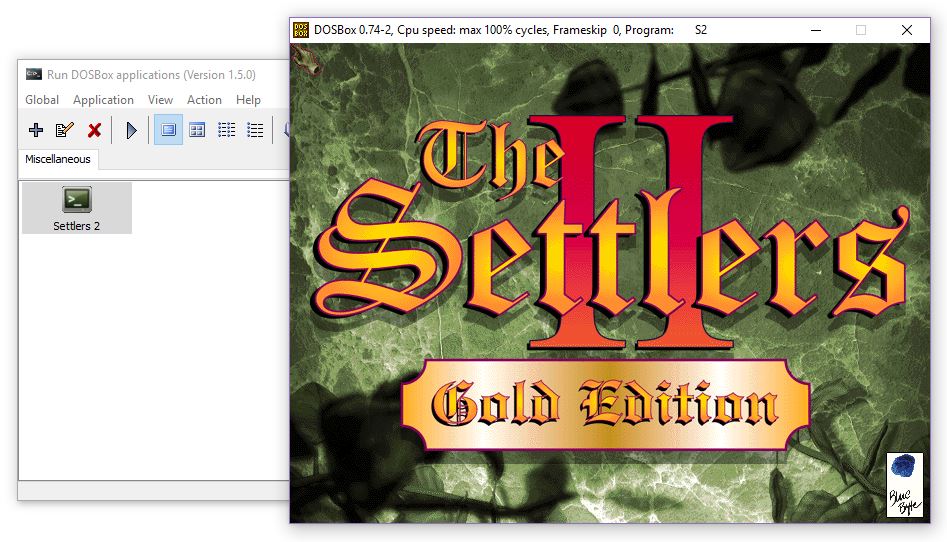Switch to the small list view icon
Image resolution: width=947 pixels, height=542 pixels.
click(226, 130)
